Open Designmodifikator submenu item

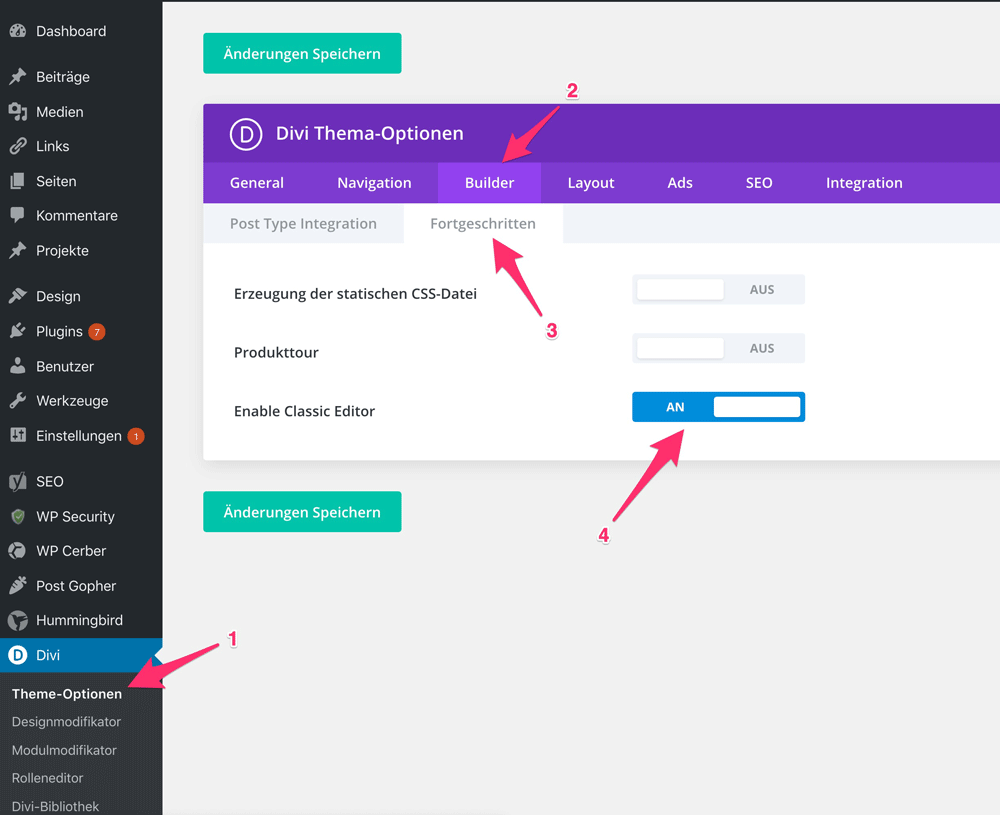(66, 722)
